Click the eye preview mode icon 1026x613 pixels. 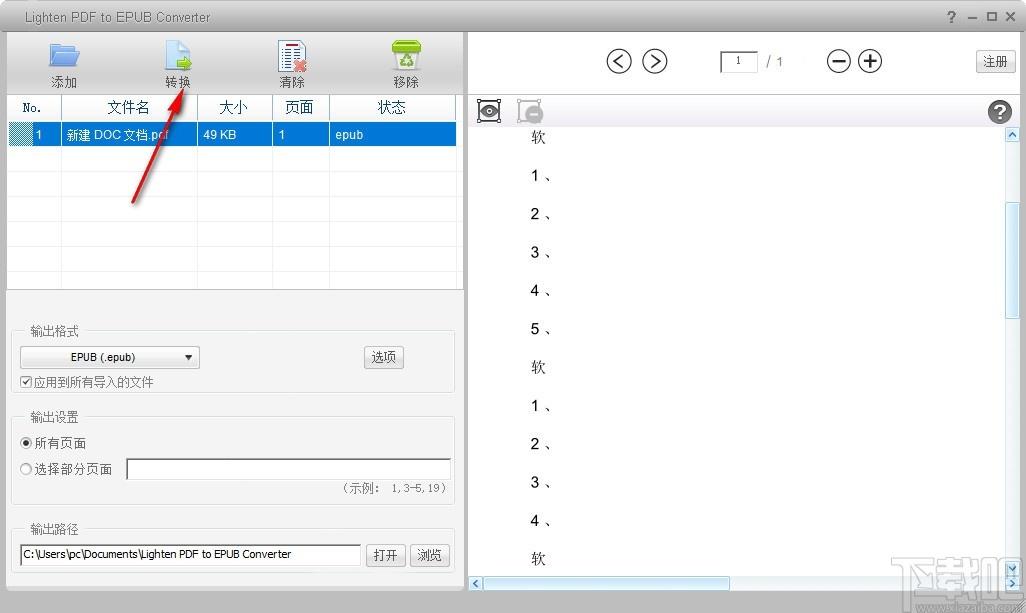(x=489, y=111)
